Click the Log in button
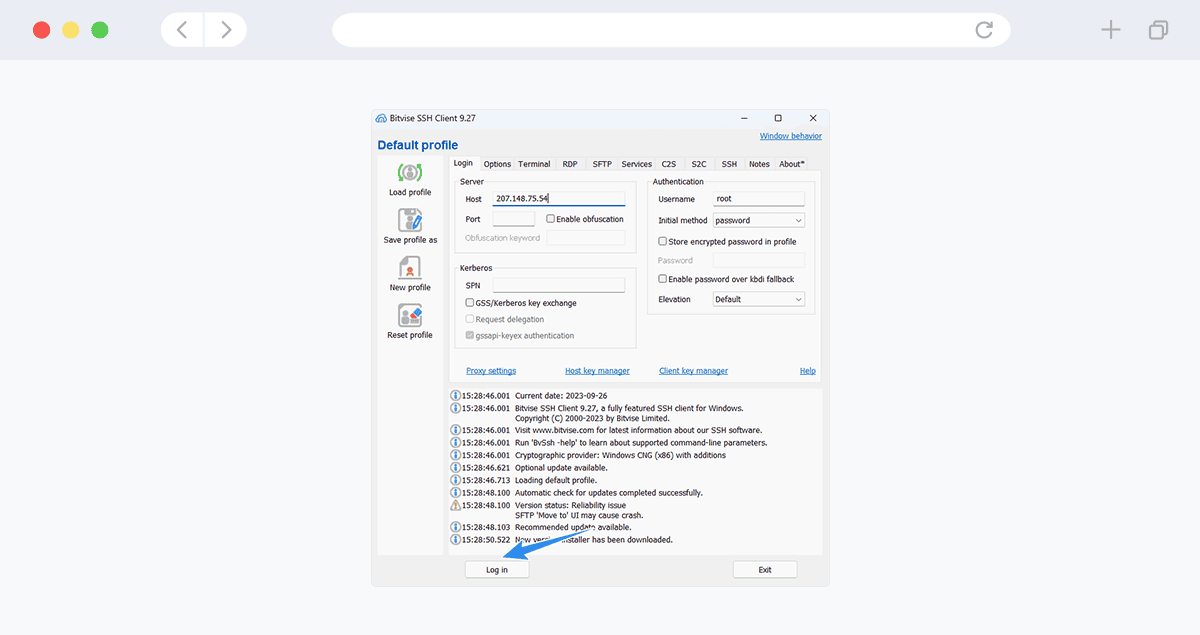 pyautogui.click(x=497, y=570)
